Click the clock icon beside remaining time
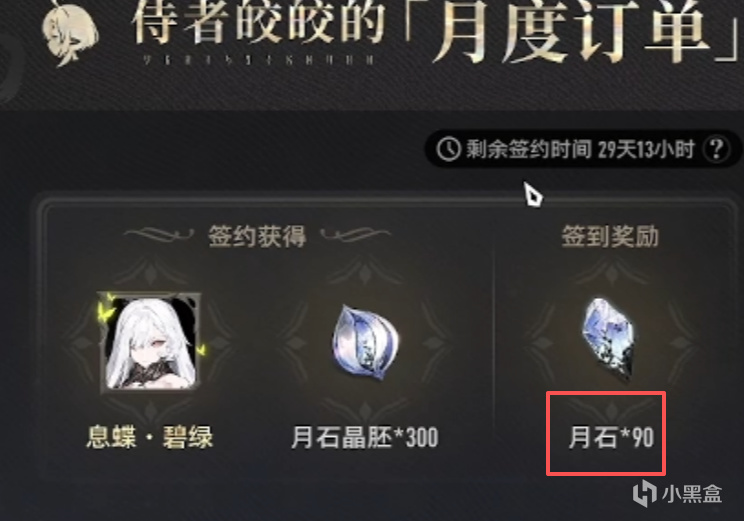 (448, 149)
